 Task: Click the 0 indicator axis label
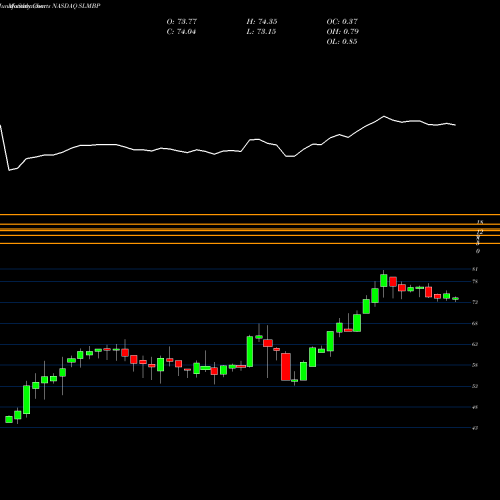[478, 251]
